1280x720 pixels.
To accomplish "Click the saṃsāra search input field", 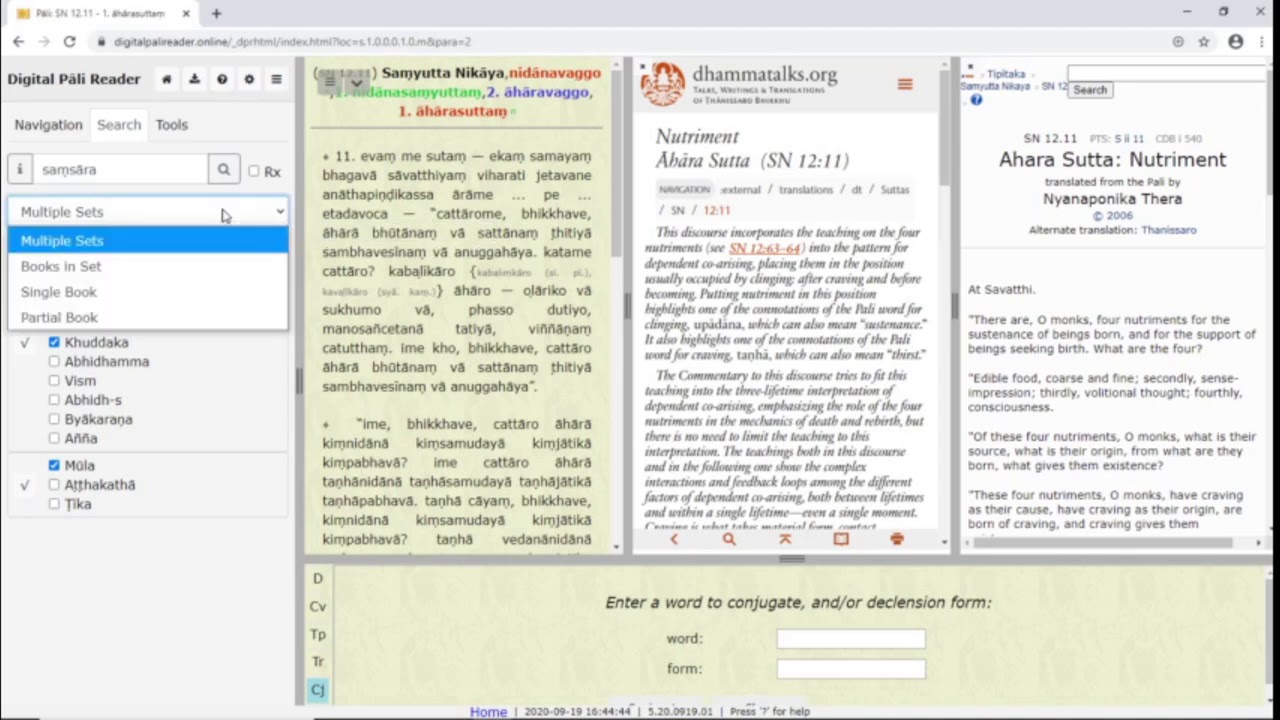I will [x=121, y=170].
